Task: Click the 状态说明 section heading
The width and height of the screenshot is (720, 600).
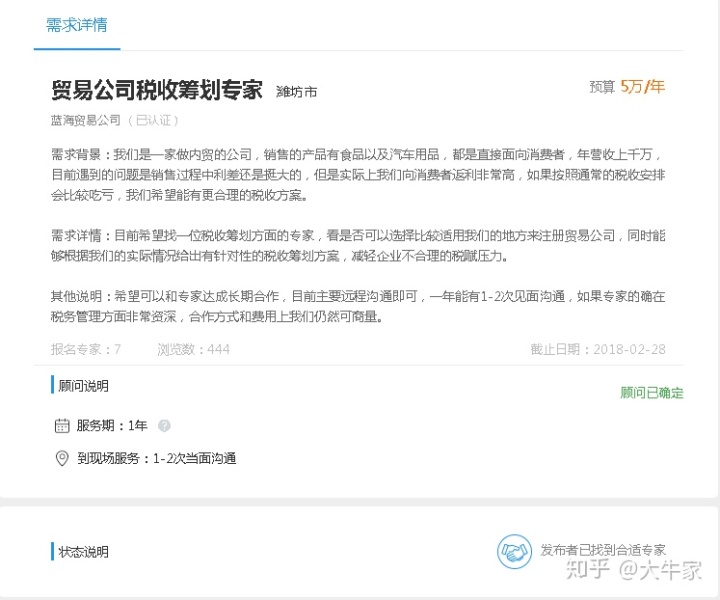Action: pos(83,551)
